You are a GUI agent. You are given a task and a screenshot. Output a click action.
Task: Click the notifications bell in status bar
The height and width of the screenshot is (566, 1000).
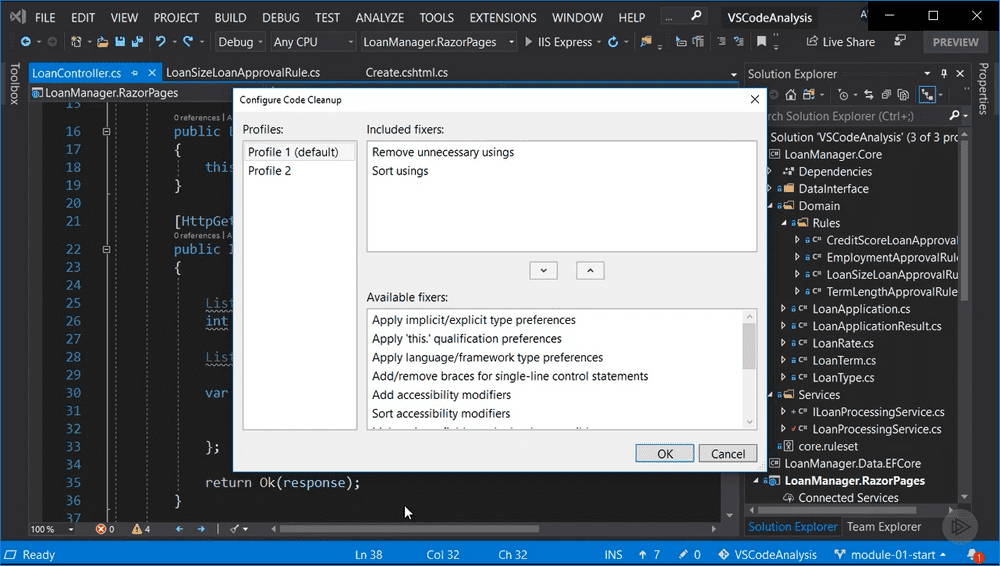click(x=973, y=555)
